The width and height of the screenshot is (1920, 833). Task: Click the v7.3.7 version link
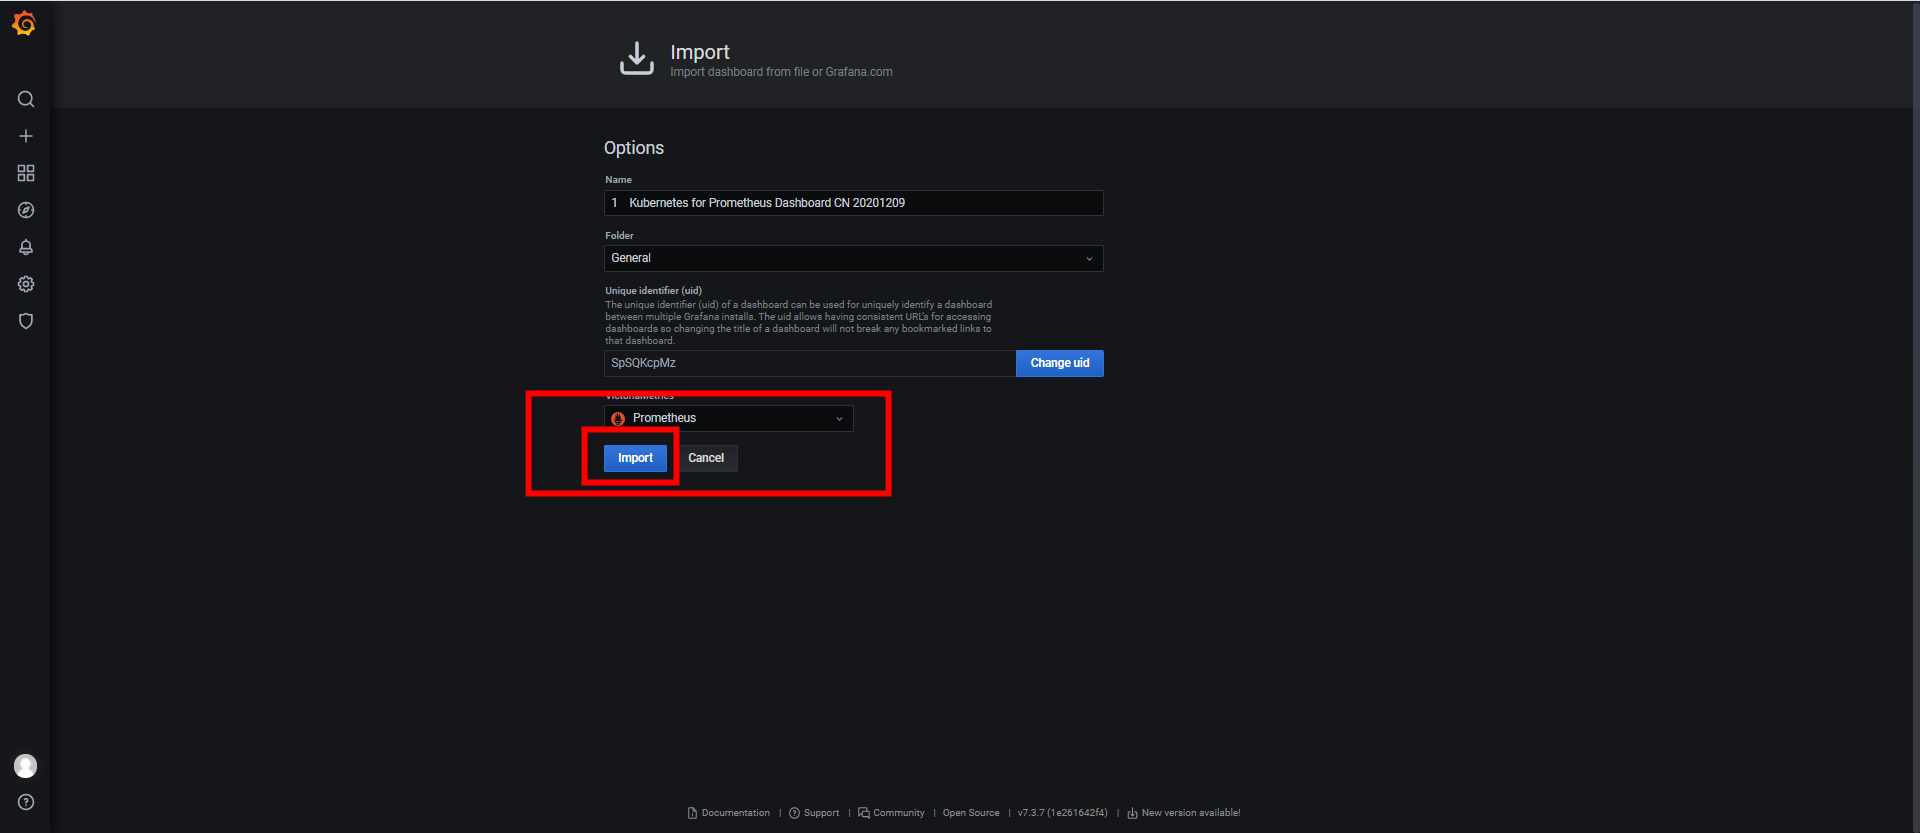1063,813
